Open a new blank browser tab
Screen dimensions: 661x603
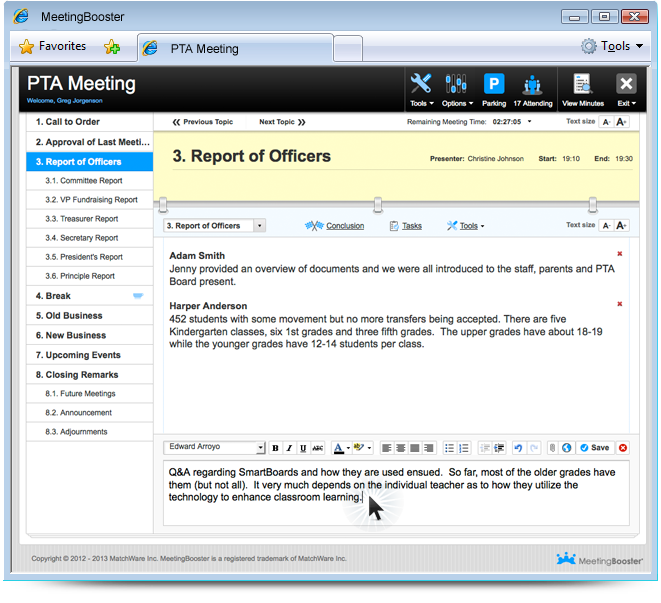(x=348, y=49)
